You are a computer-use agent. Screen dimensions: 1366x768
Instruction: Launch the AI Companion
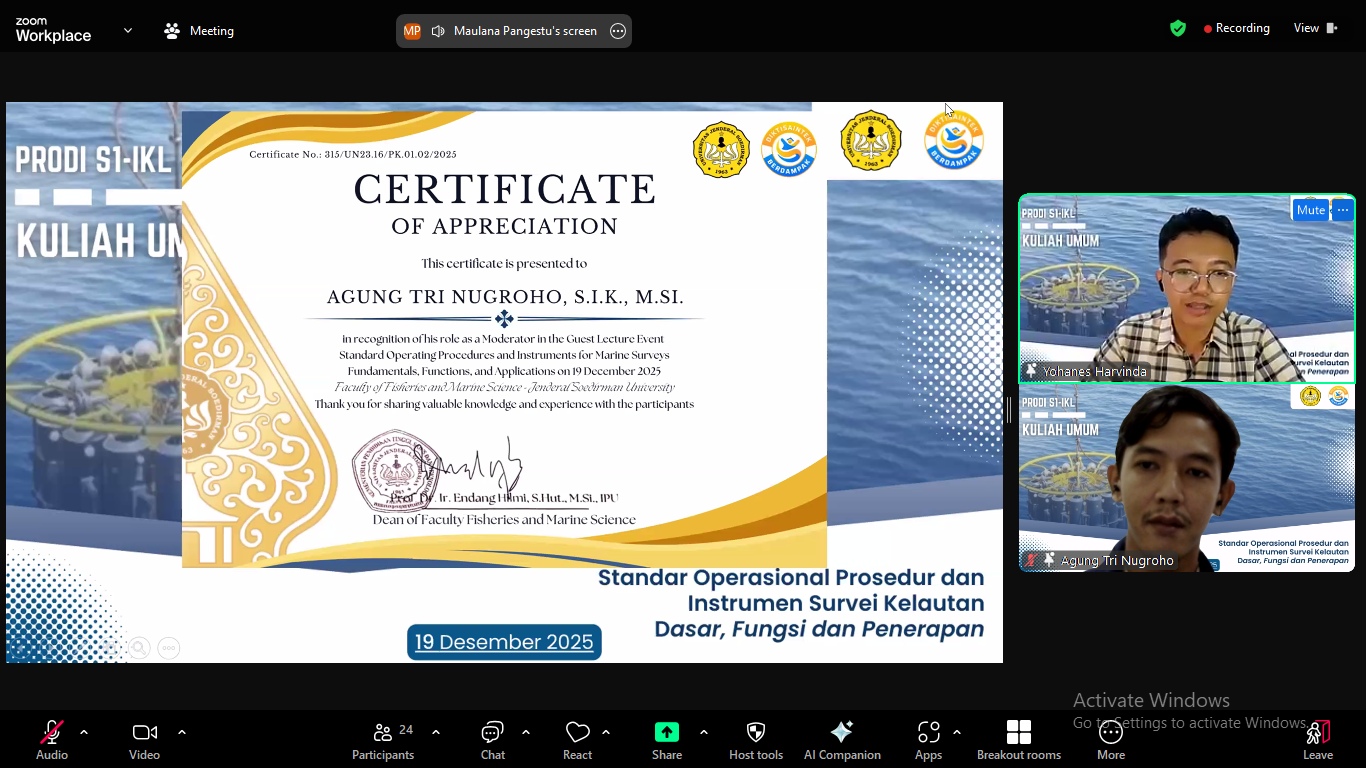click(842, 739)
